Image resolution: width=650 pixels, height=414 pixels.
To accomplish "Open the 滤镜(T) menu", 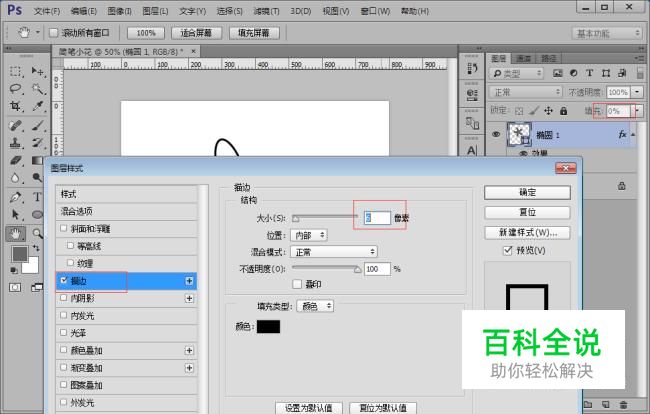I will (266, 11).
